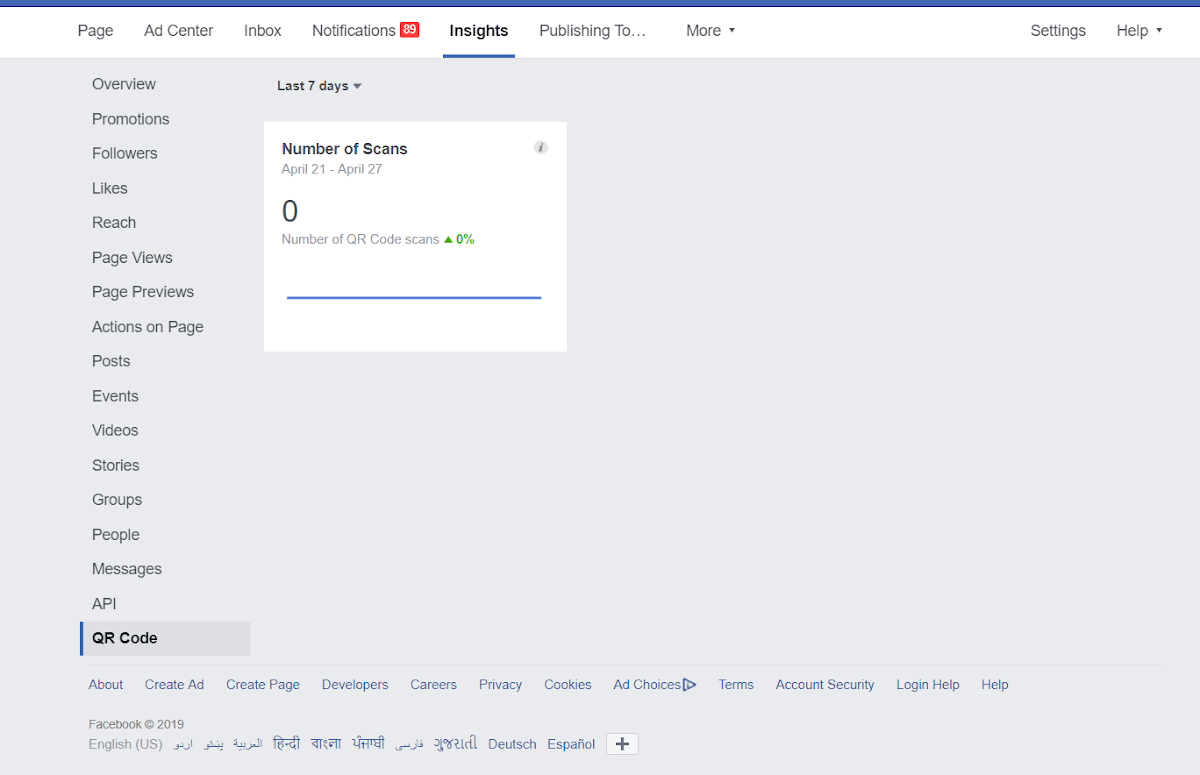This screenshot has height=775, width=1200.
Task: Select the Messages insights section
Action: (x=126, y=568)
